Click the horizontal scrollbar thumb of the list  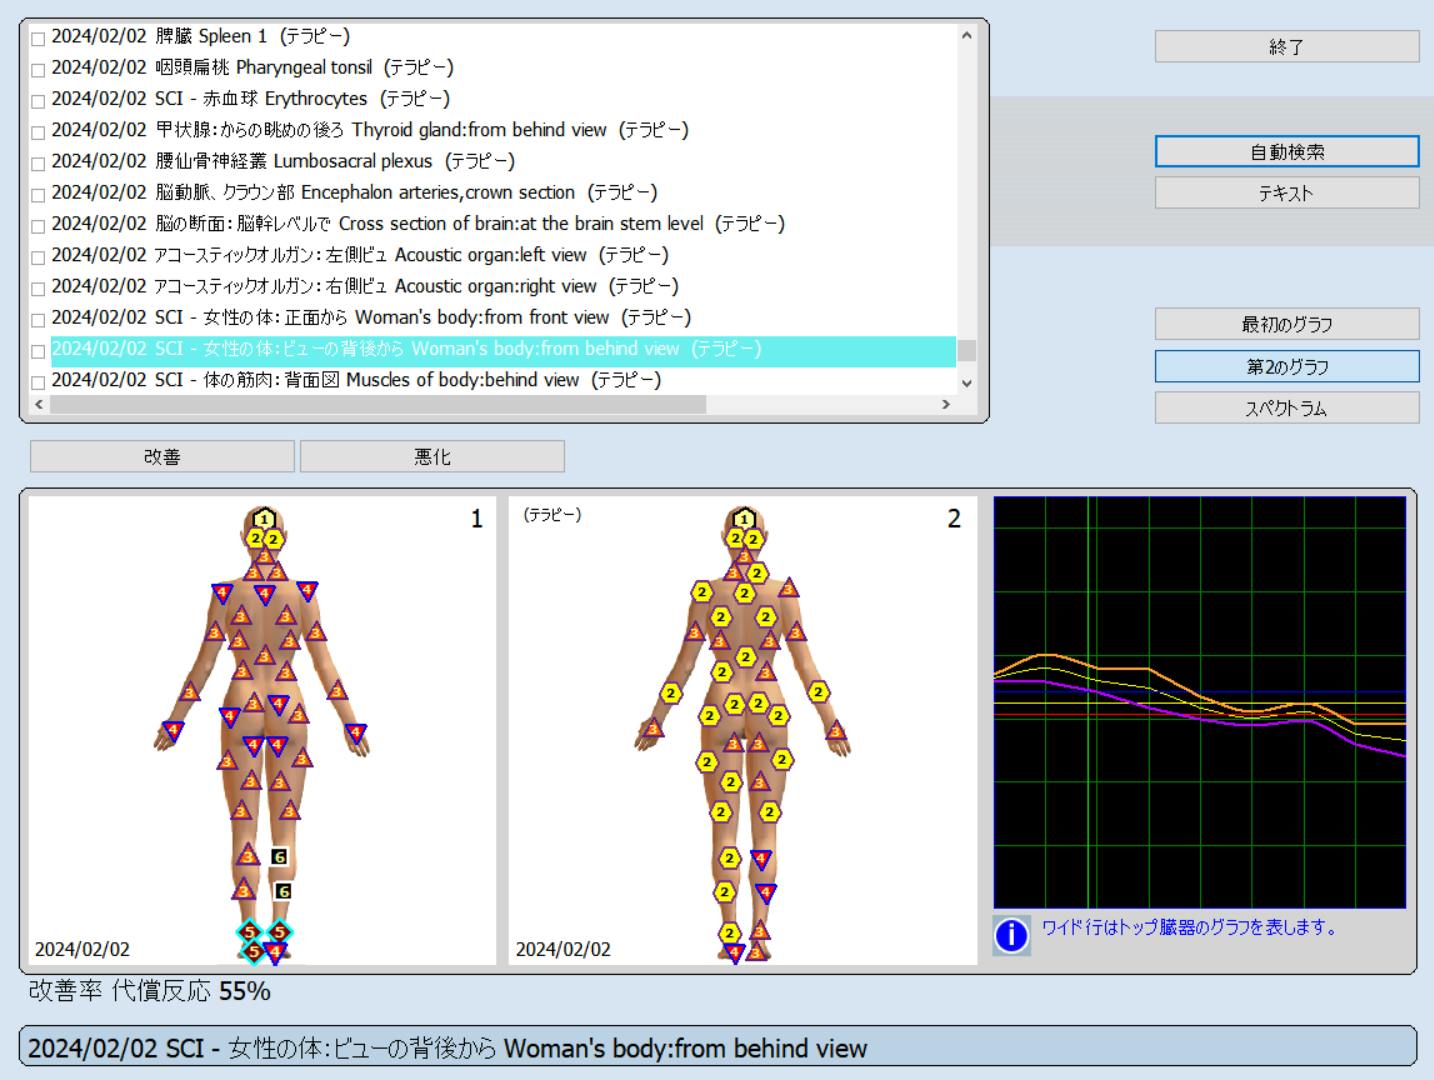(377, 405)
